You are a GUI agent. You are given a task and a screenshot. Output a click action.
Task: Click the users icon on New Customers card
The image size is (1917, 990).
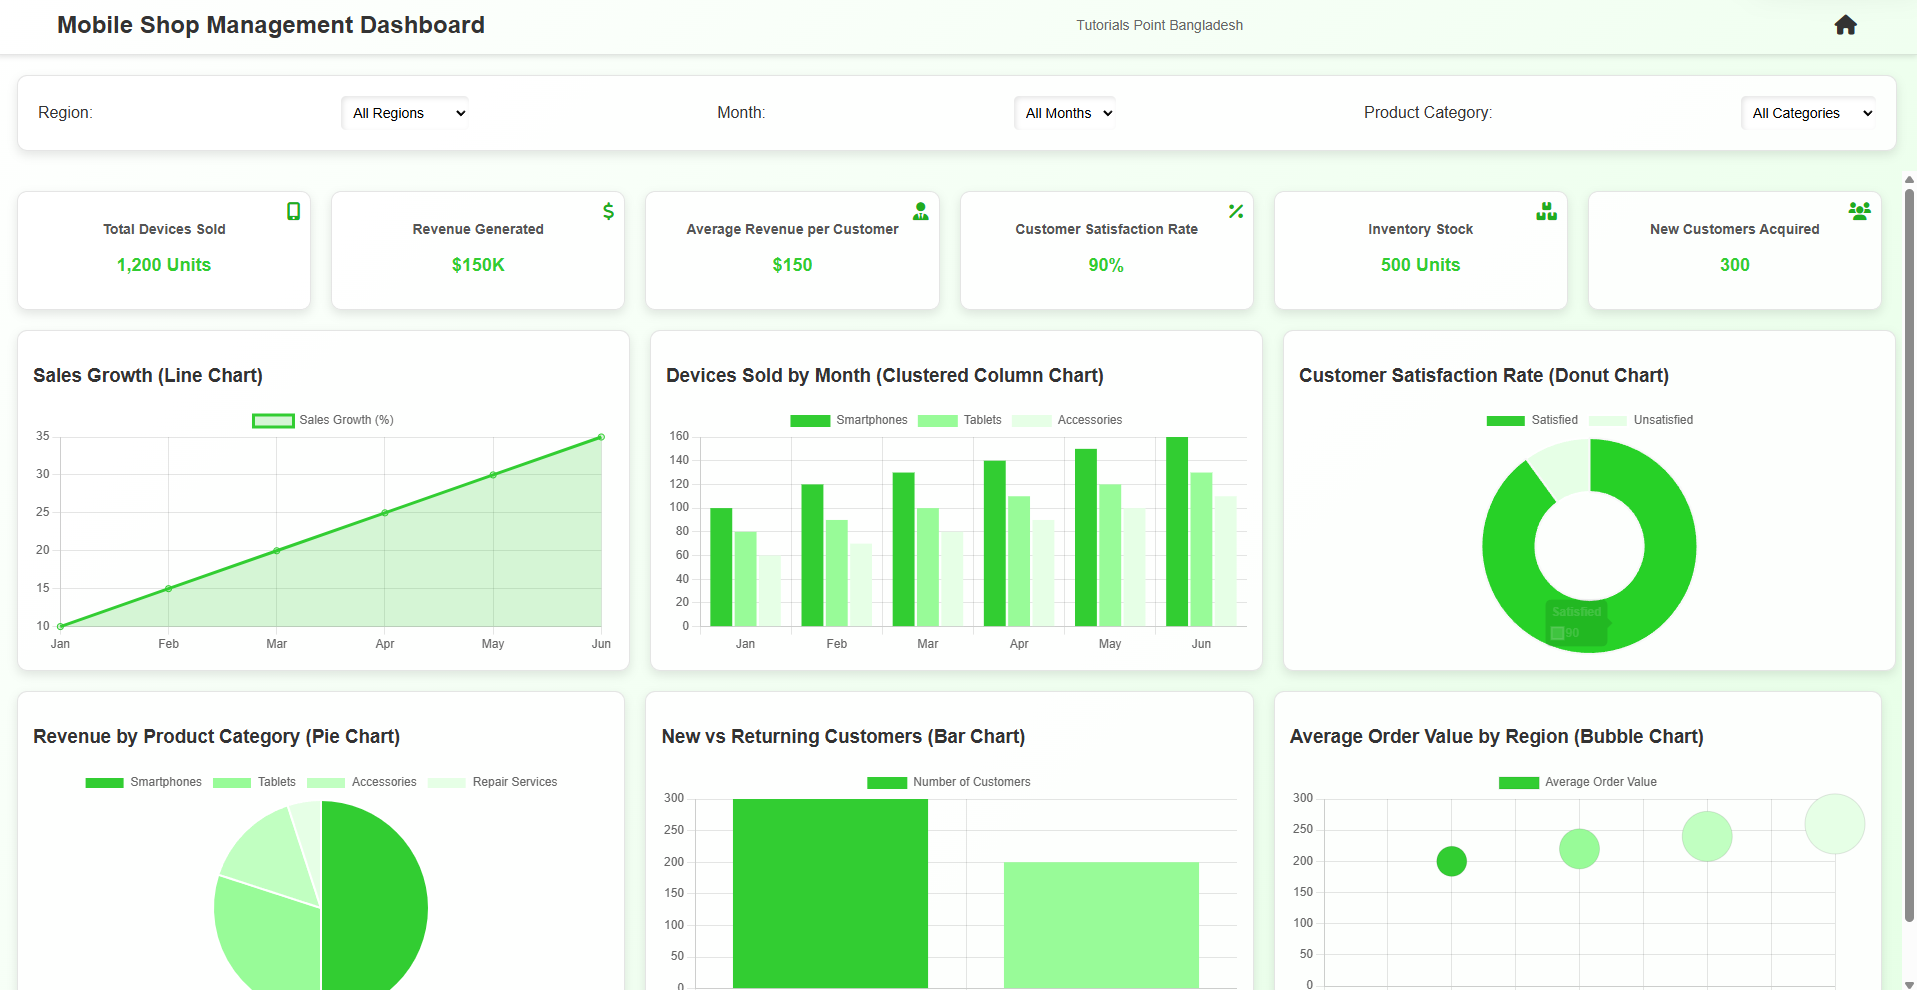click(1859, 211)
